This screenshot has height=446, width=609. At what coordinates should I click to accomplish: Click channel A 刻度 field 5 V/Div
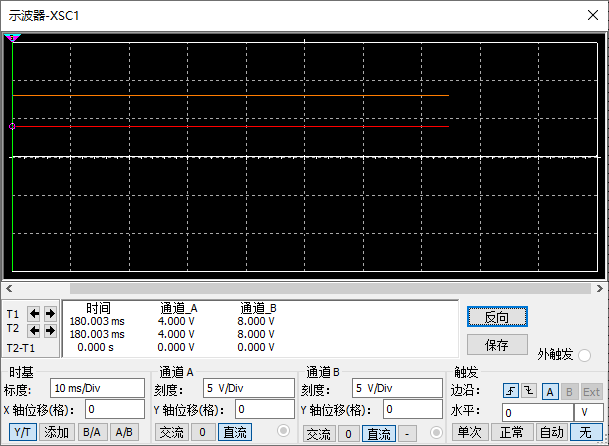click(249, 388)
